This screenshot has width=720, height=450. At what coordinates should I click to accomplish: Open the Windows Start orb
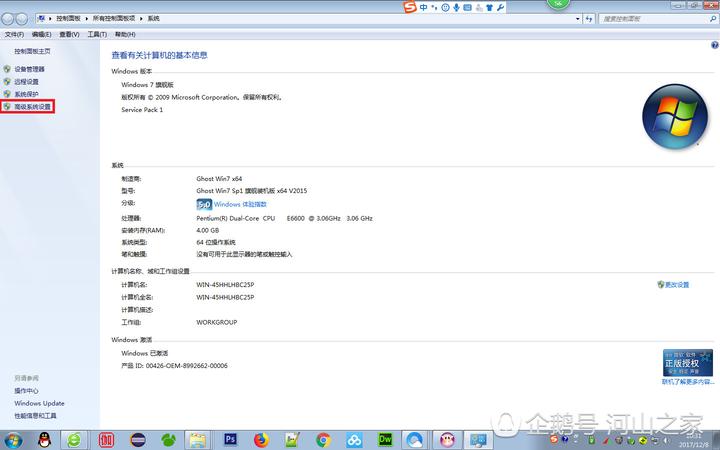[x=12, y=441]
